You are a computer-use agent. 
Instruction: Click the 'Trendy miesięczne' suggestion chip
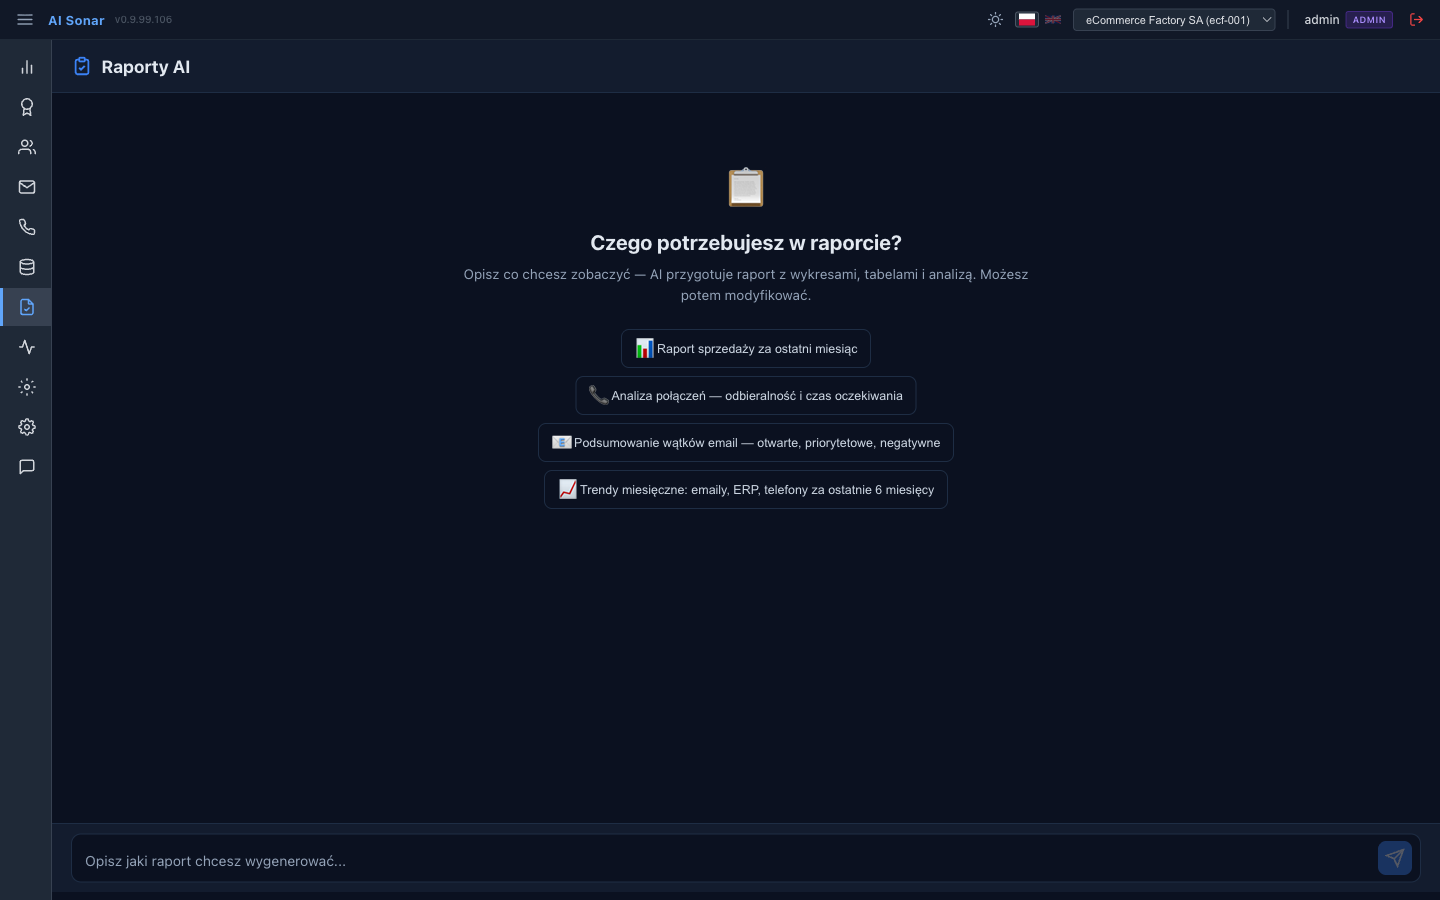pyautogui.click(x=746, y=489)
